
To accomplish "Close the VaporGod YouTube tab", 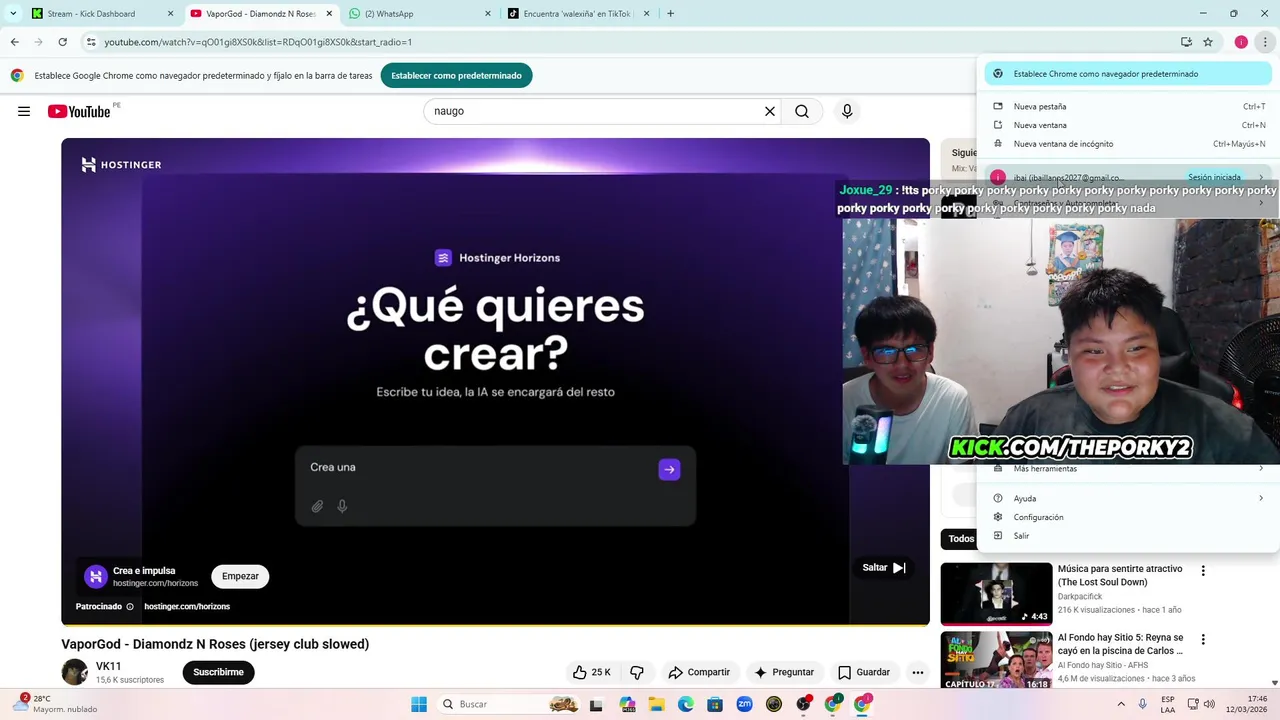I will pos(329,14).
